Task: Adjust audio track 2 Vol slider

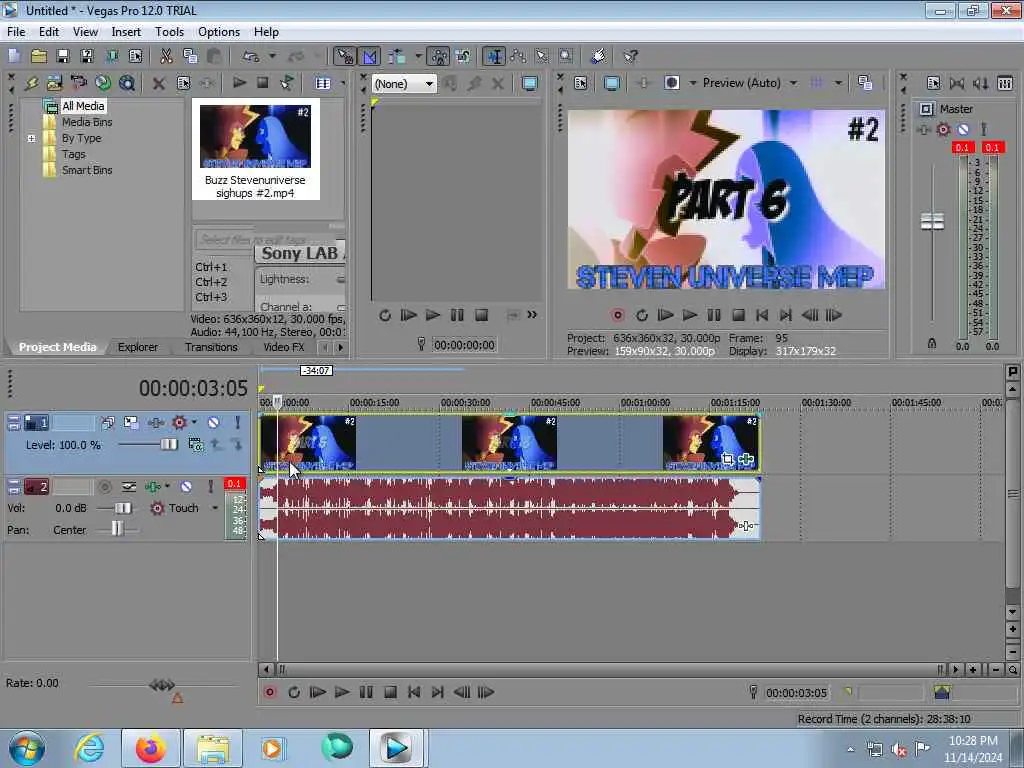Action: 123,507
